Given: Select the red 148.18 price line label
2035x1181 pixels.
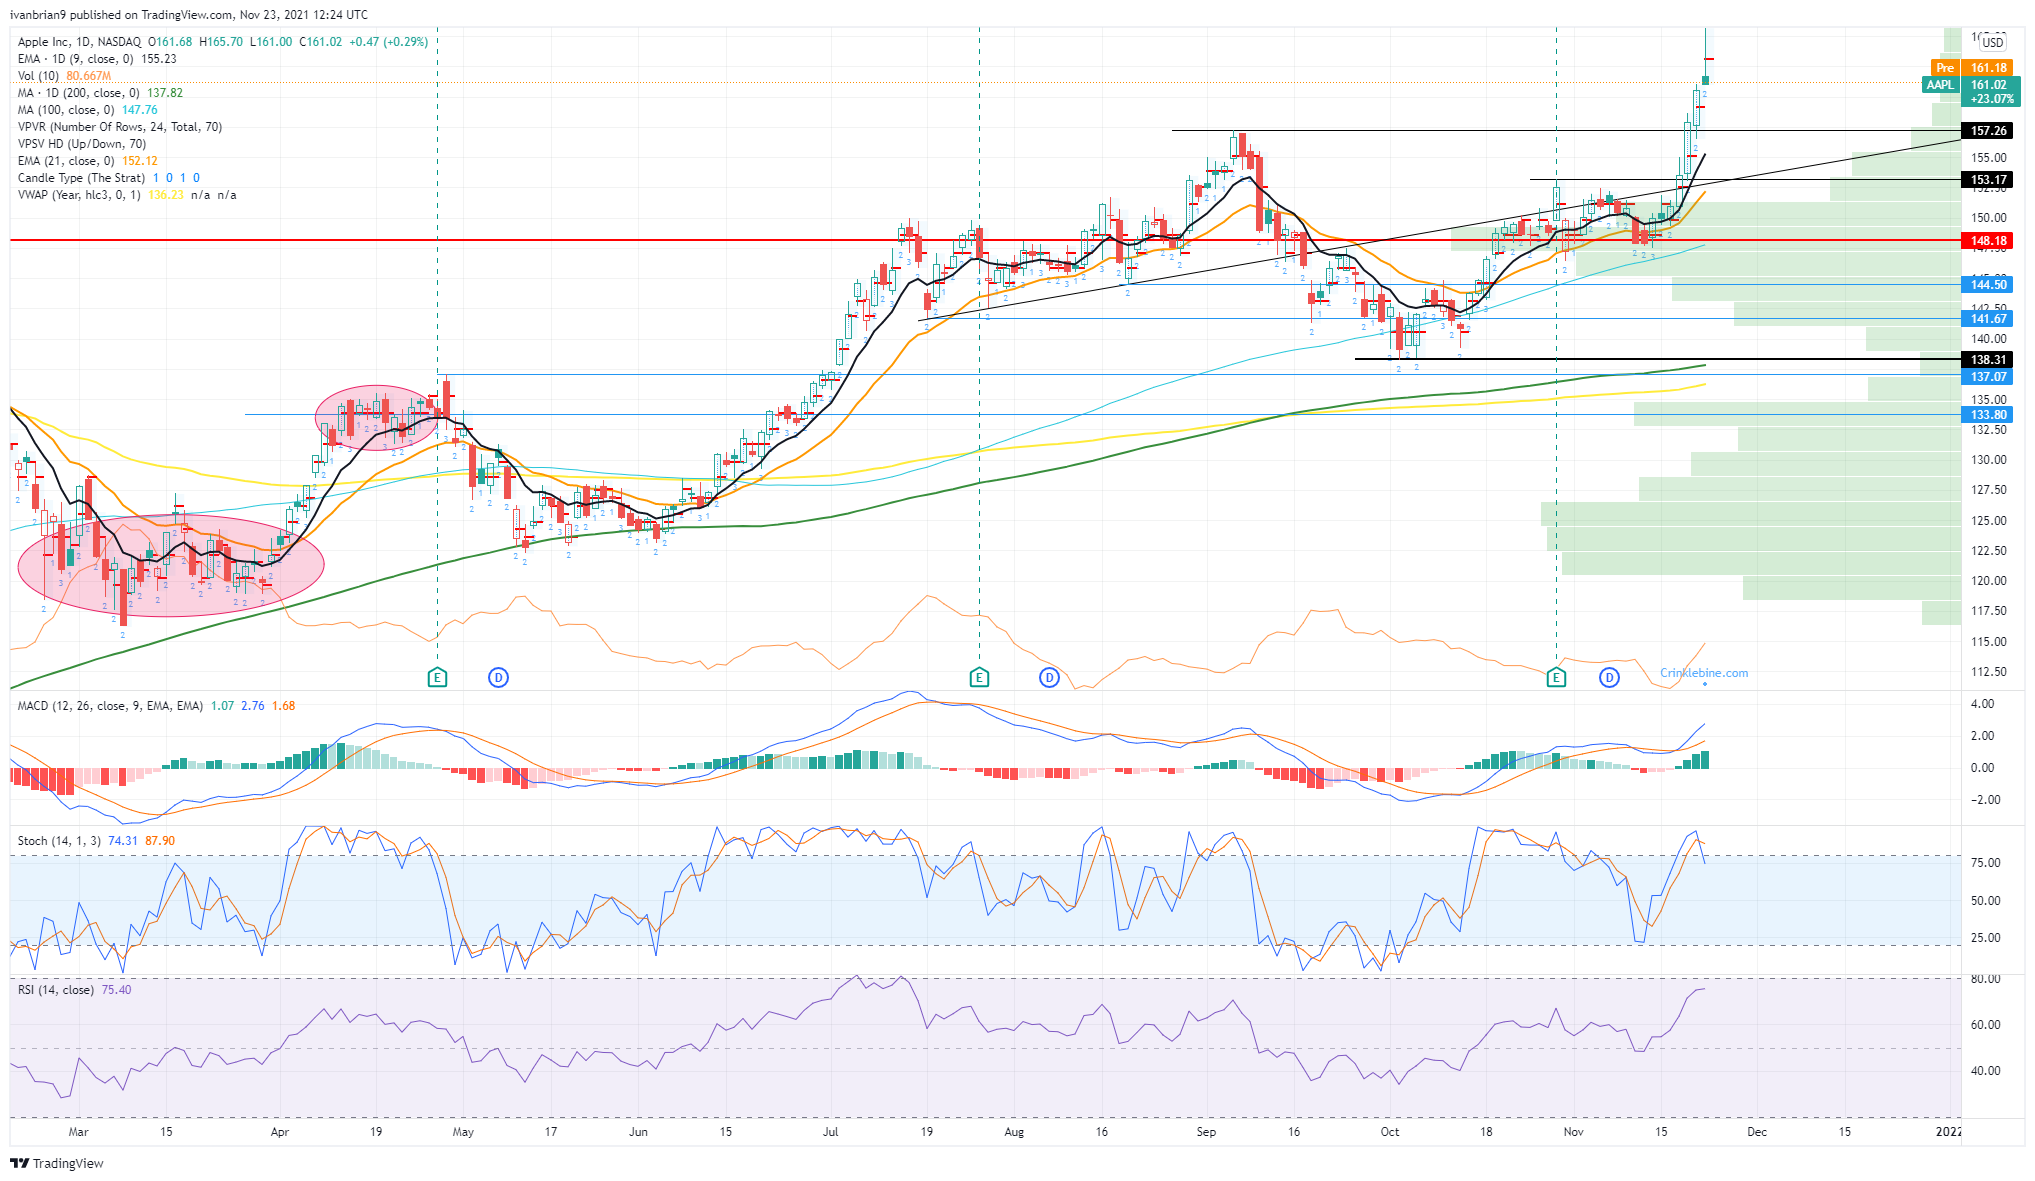Looking at the screenshot, I should 1989,241.
